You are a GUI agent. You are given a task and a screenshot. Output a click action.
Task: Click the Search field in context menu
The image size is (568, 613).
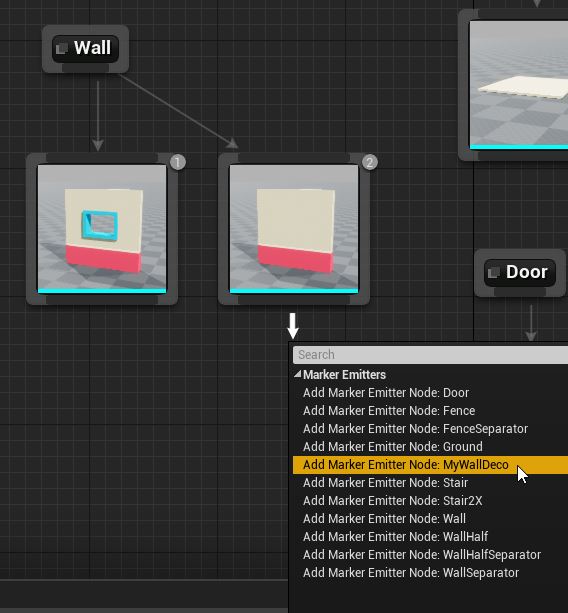coord(430,355)
